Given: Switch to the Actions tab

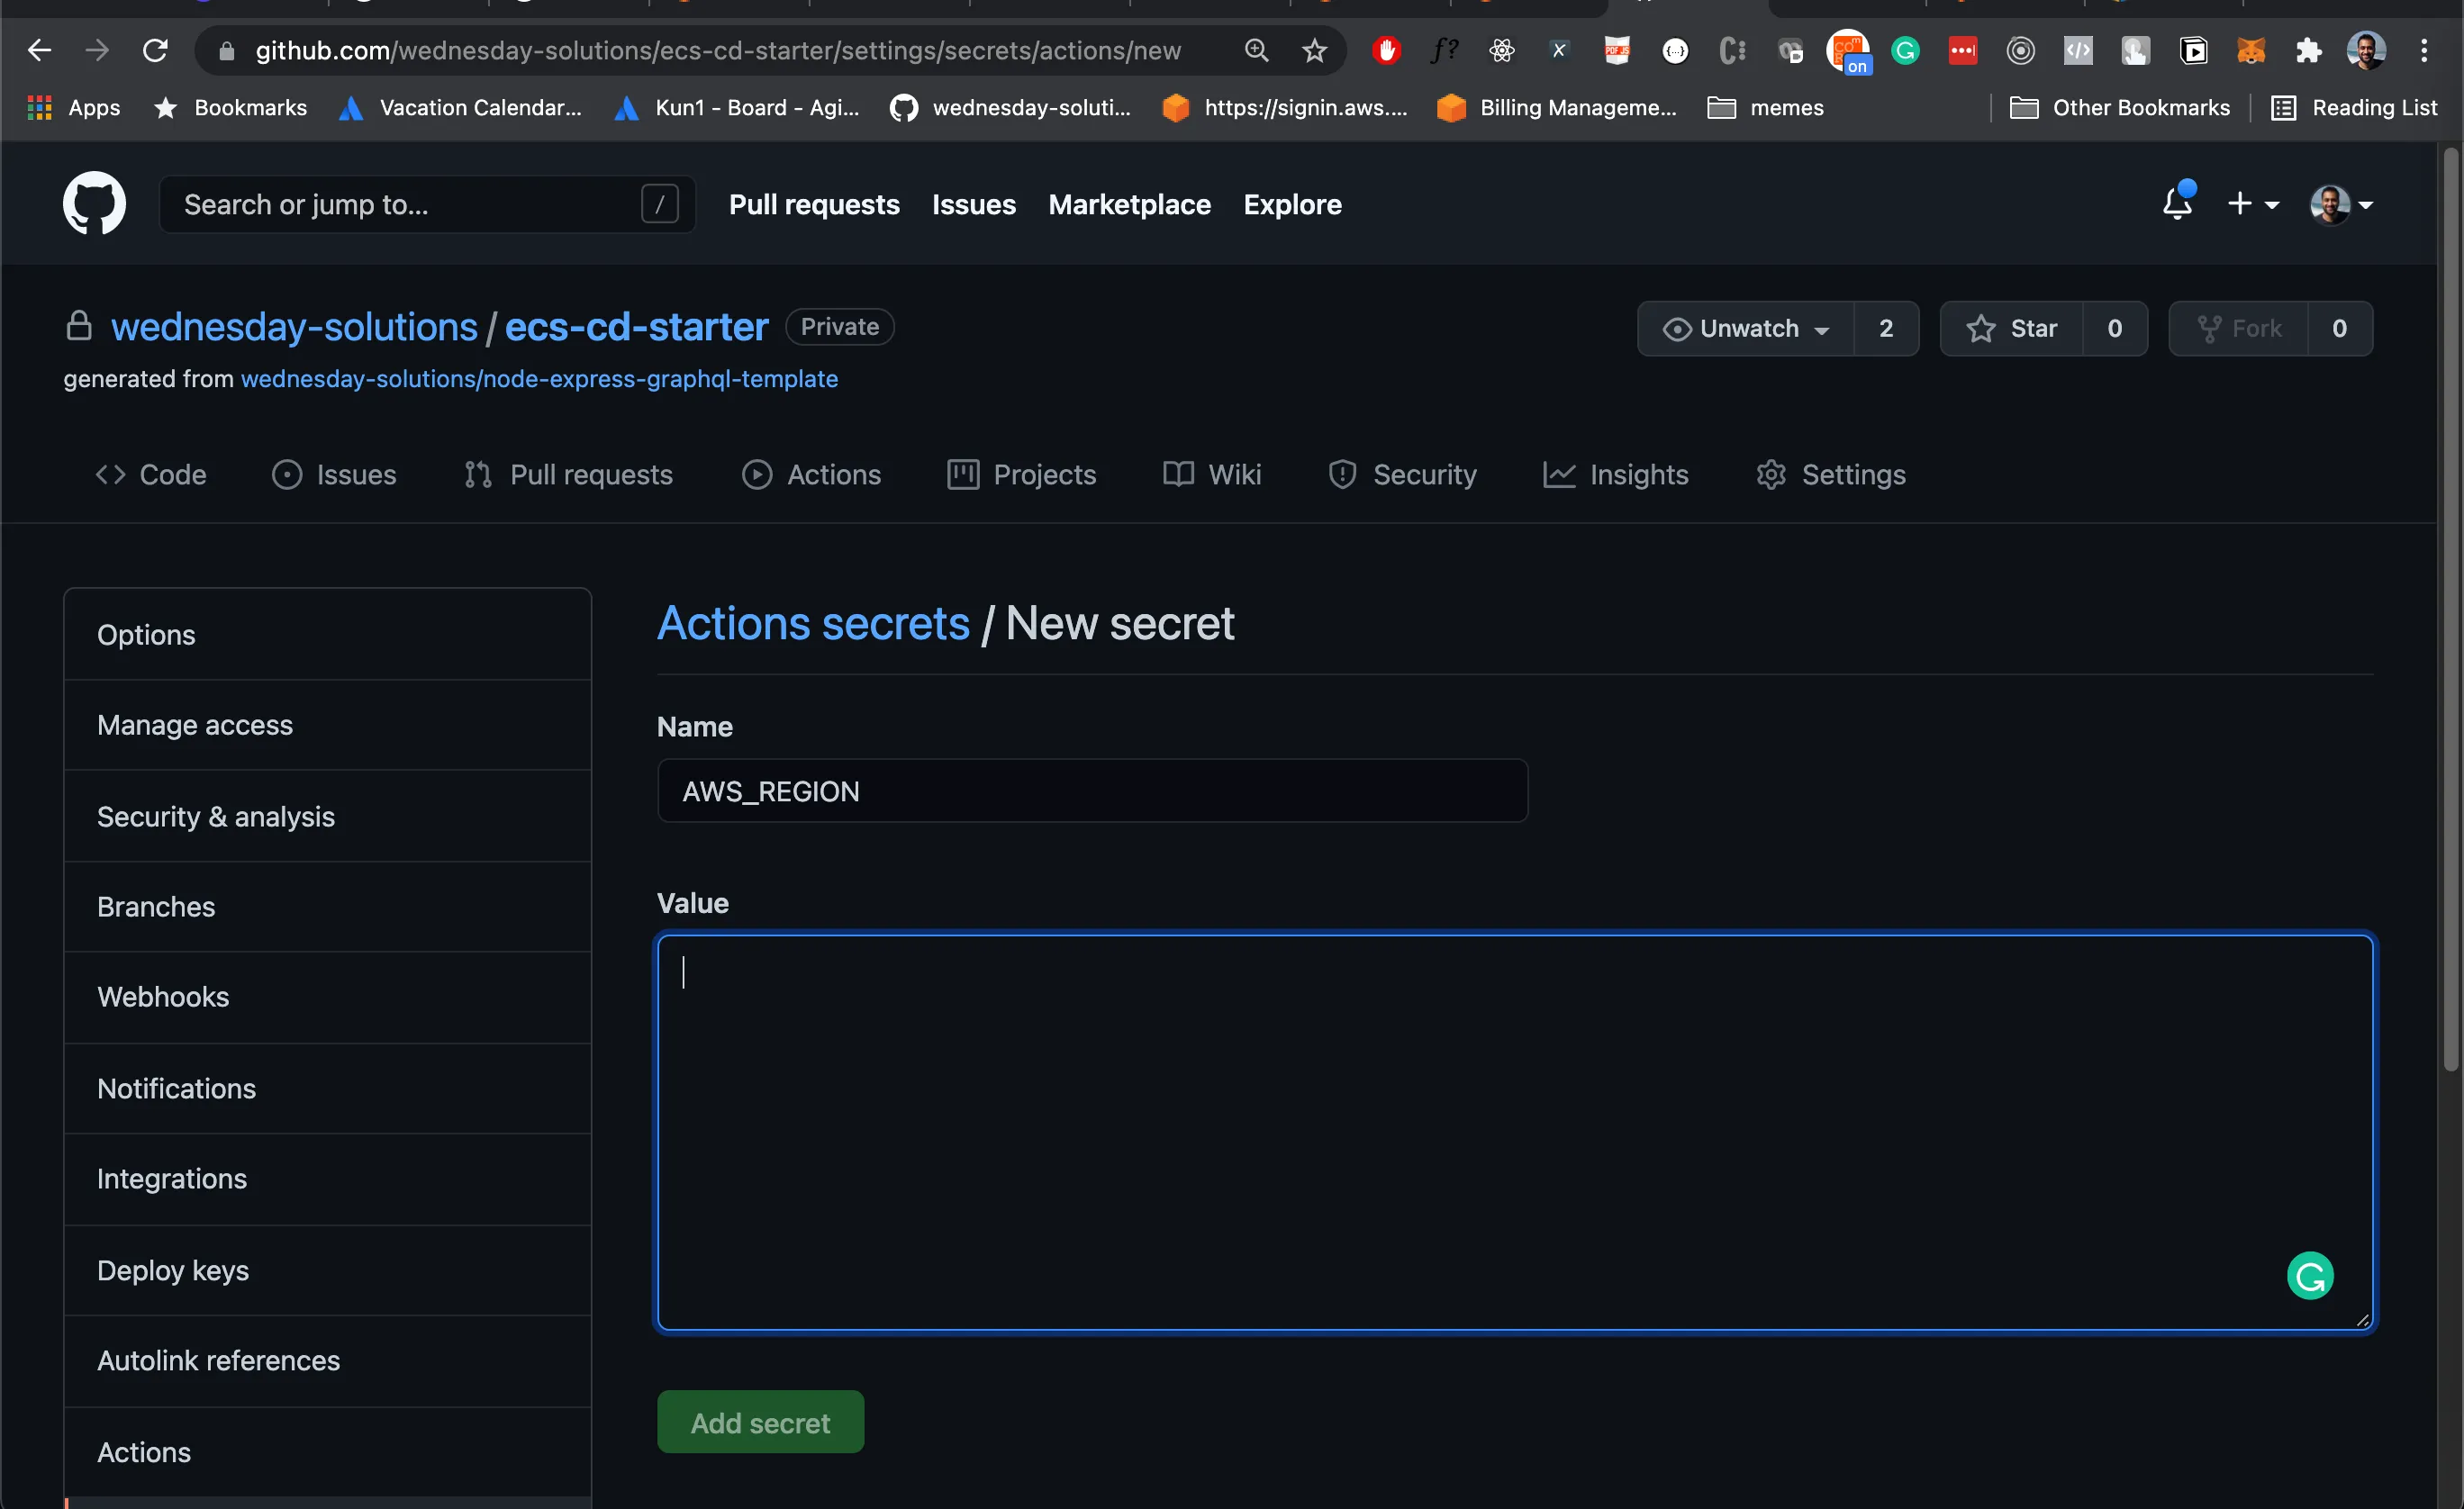Looking at the screenshot, I should pos(811,474).
